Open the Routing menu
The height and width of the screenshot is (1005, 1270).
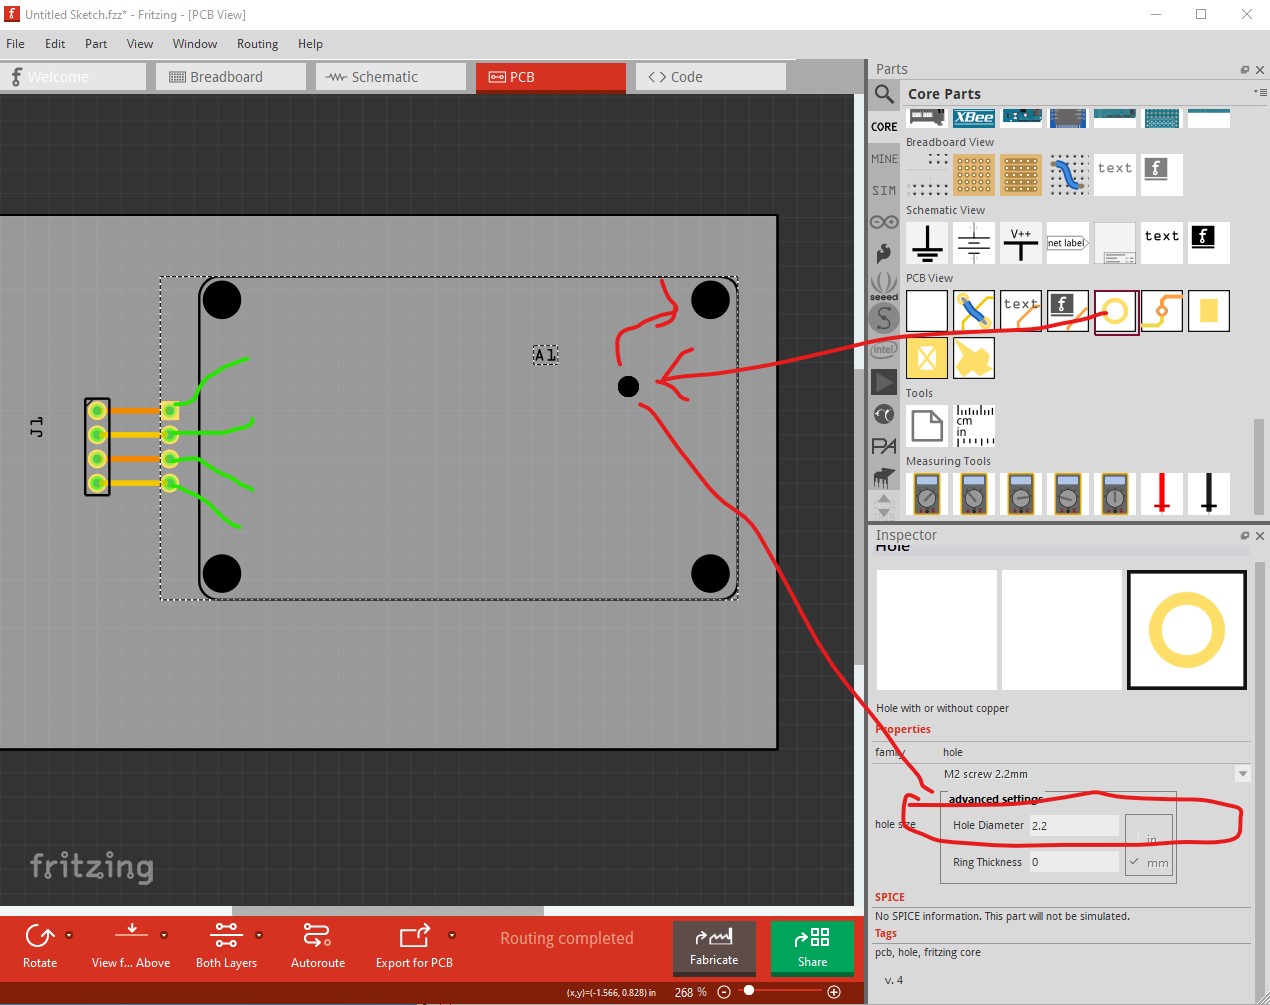click(257, 44)
